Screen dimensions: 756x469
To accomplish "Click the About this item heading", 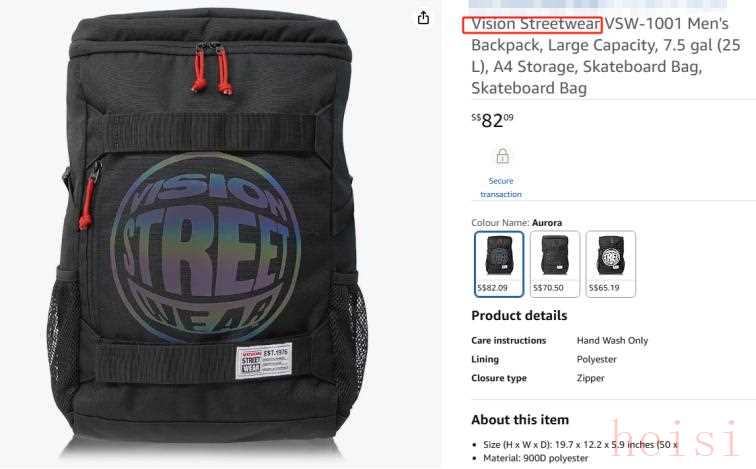I will coord(520,420).
